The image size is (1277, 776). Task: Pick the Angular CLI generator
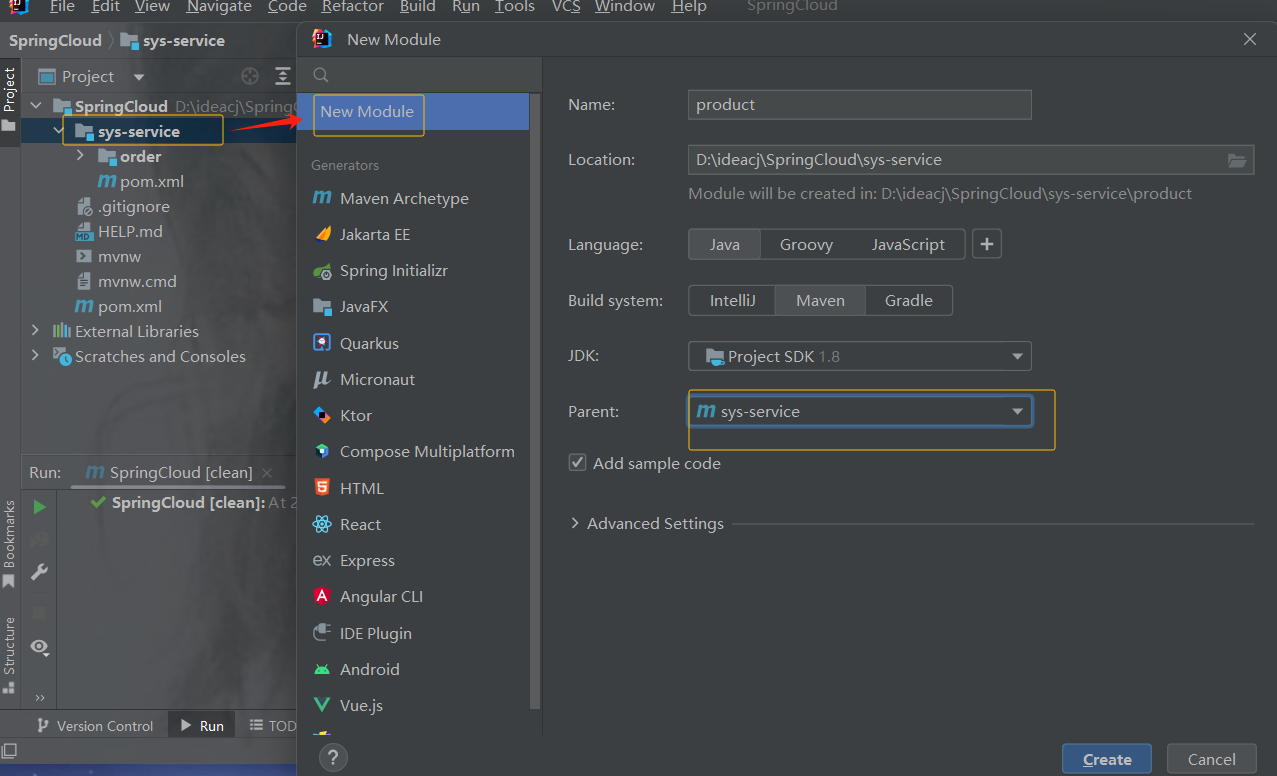click(x=368, y=596)
